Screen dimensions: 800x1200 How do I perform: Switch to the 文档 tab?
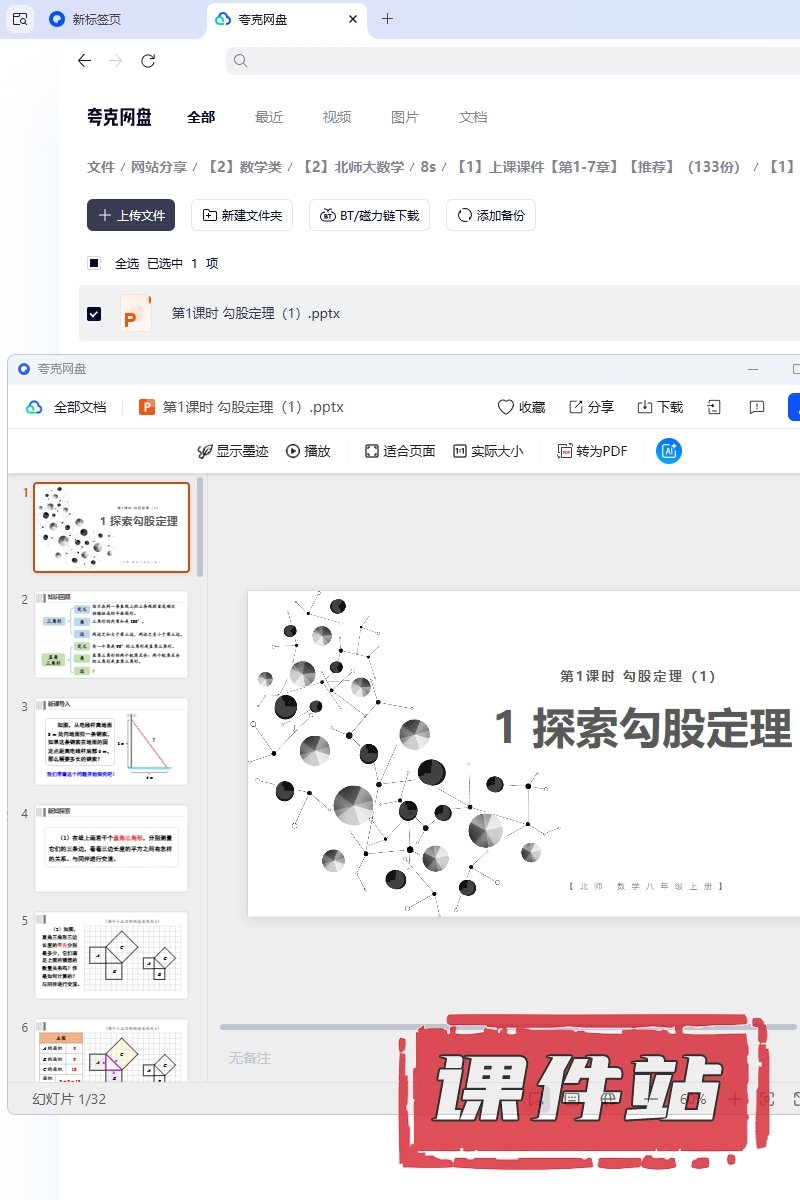[473, 117]
